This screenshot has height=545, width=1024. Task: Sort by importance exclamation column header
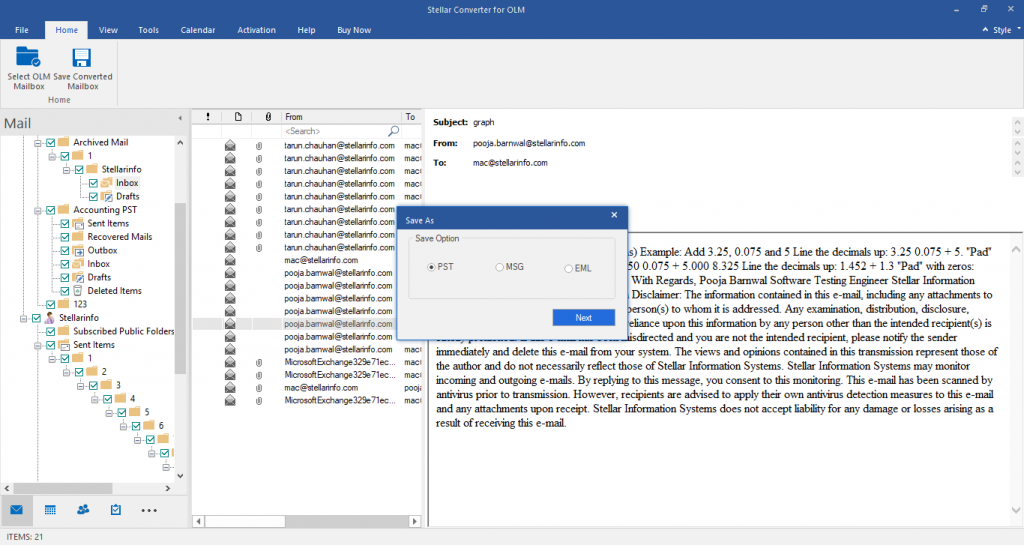(208, 117)
